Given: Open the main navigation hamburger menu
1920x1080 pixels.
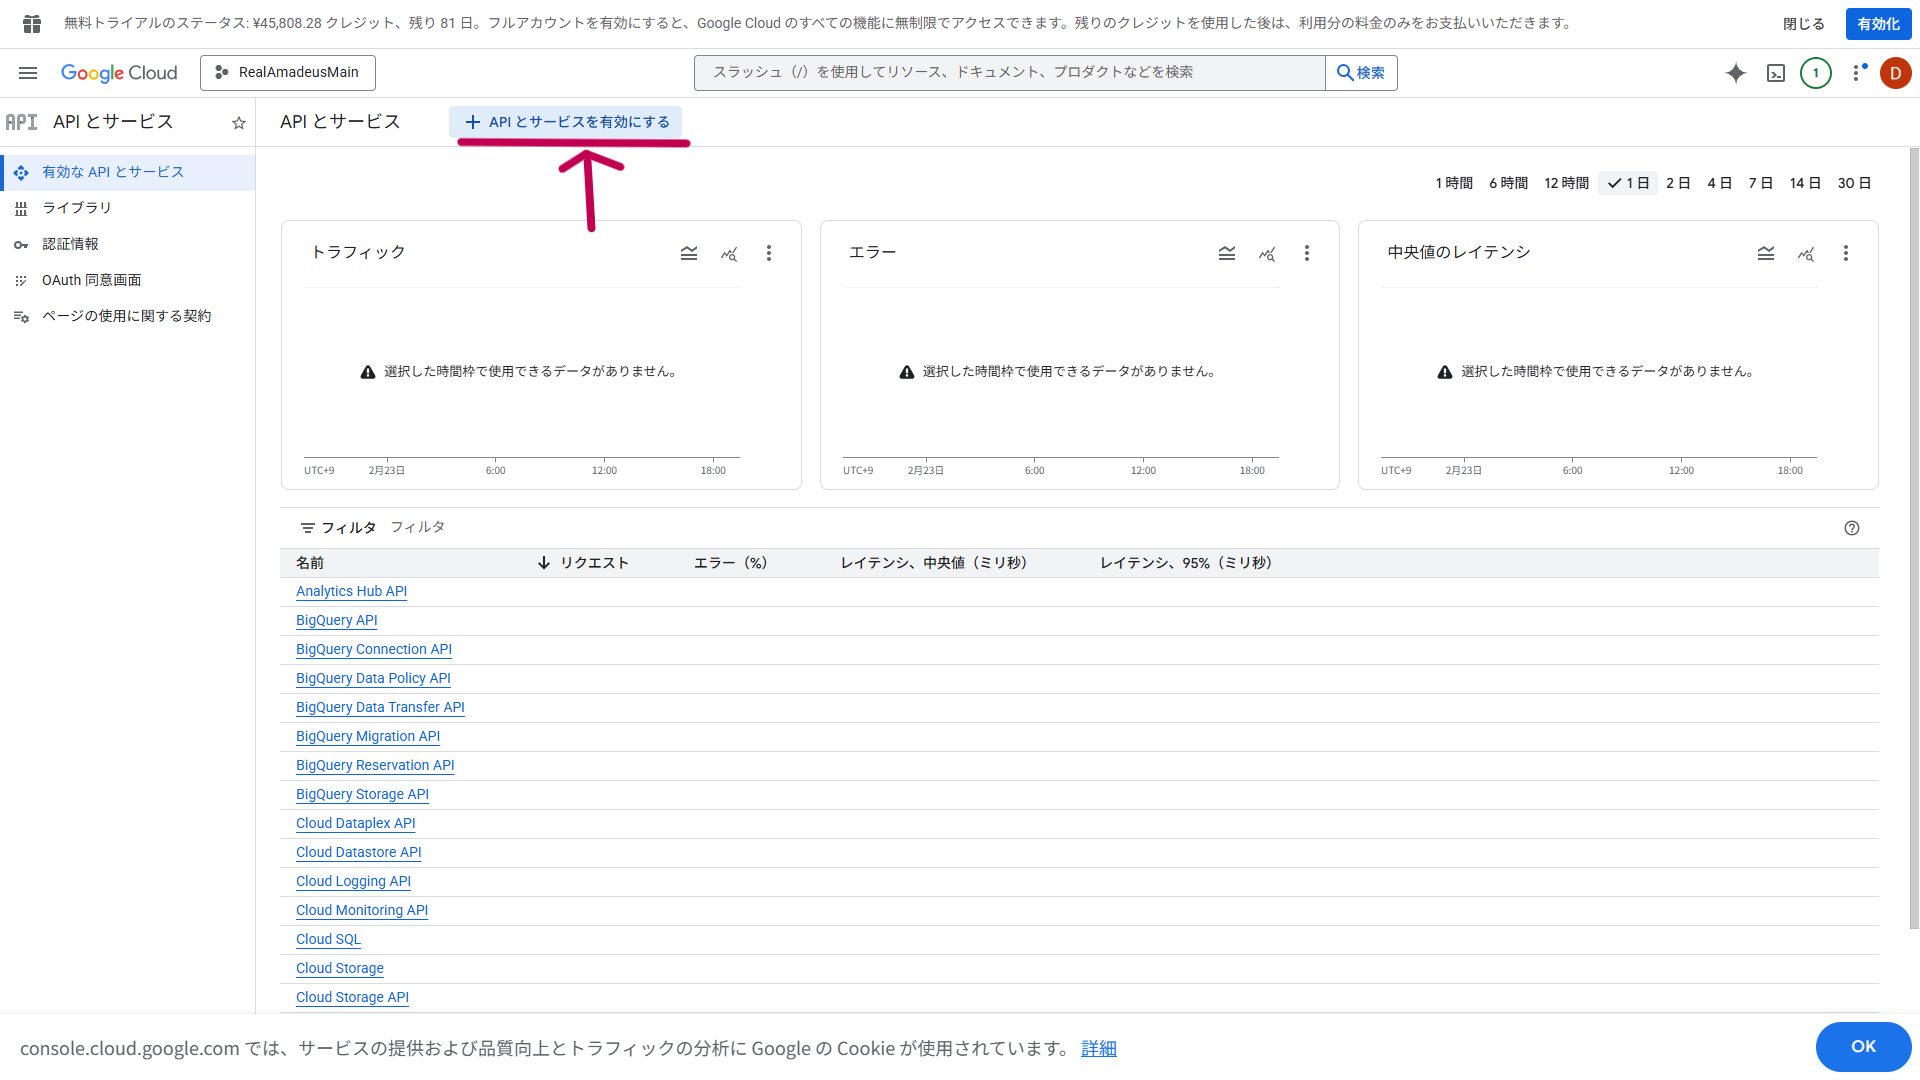Looking at the screenshot, I should click(x=28, y=73).
